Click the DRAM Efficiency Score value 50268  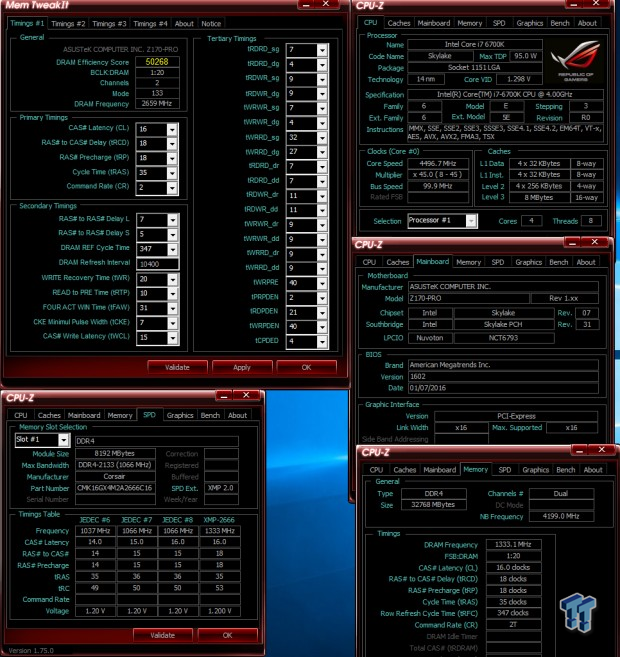click(x=157, y=62)
